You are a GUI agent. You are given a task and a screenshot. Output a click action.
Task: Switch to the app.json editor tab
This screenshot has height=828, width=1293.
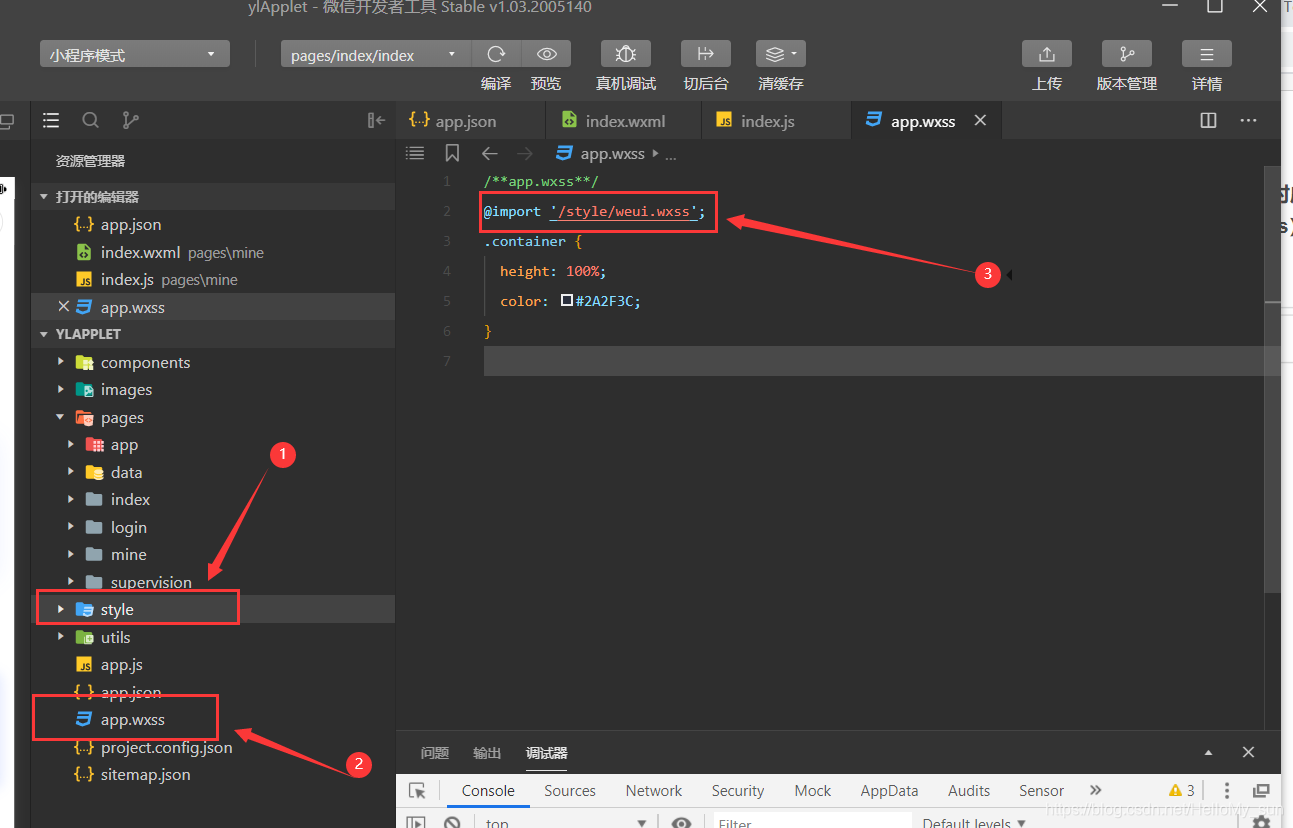[x=470, y=120]
